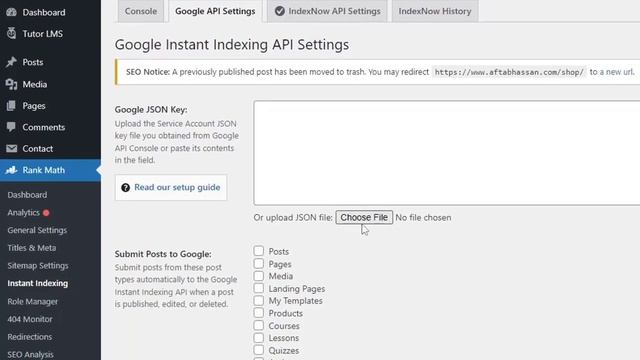This screenshot has height=360, width=640.
Task: Switch to the Console tab
Action: click(141, 11)
